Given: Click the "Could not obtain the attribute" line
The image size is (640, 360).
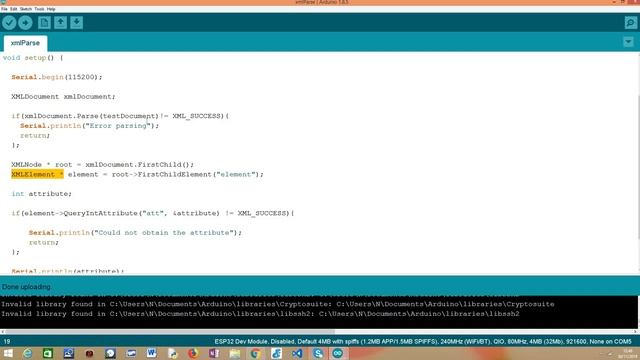Looking at the screenshot, I should coord(135,233).
